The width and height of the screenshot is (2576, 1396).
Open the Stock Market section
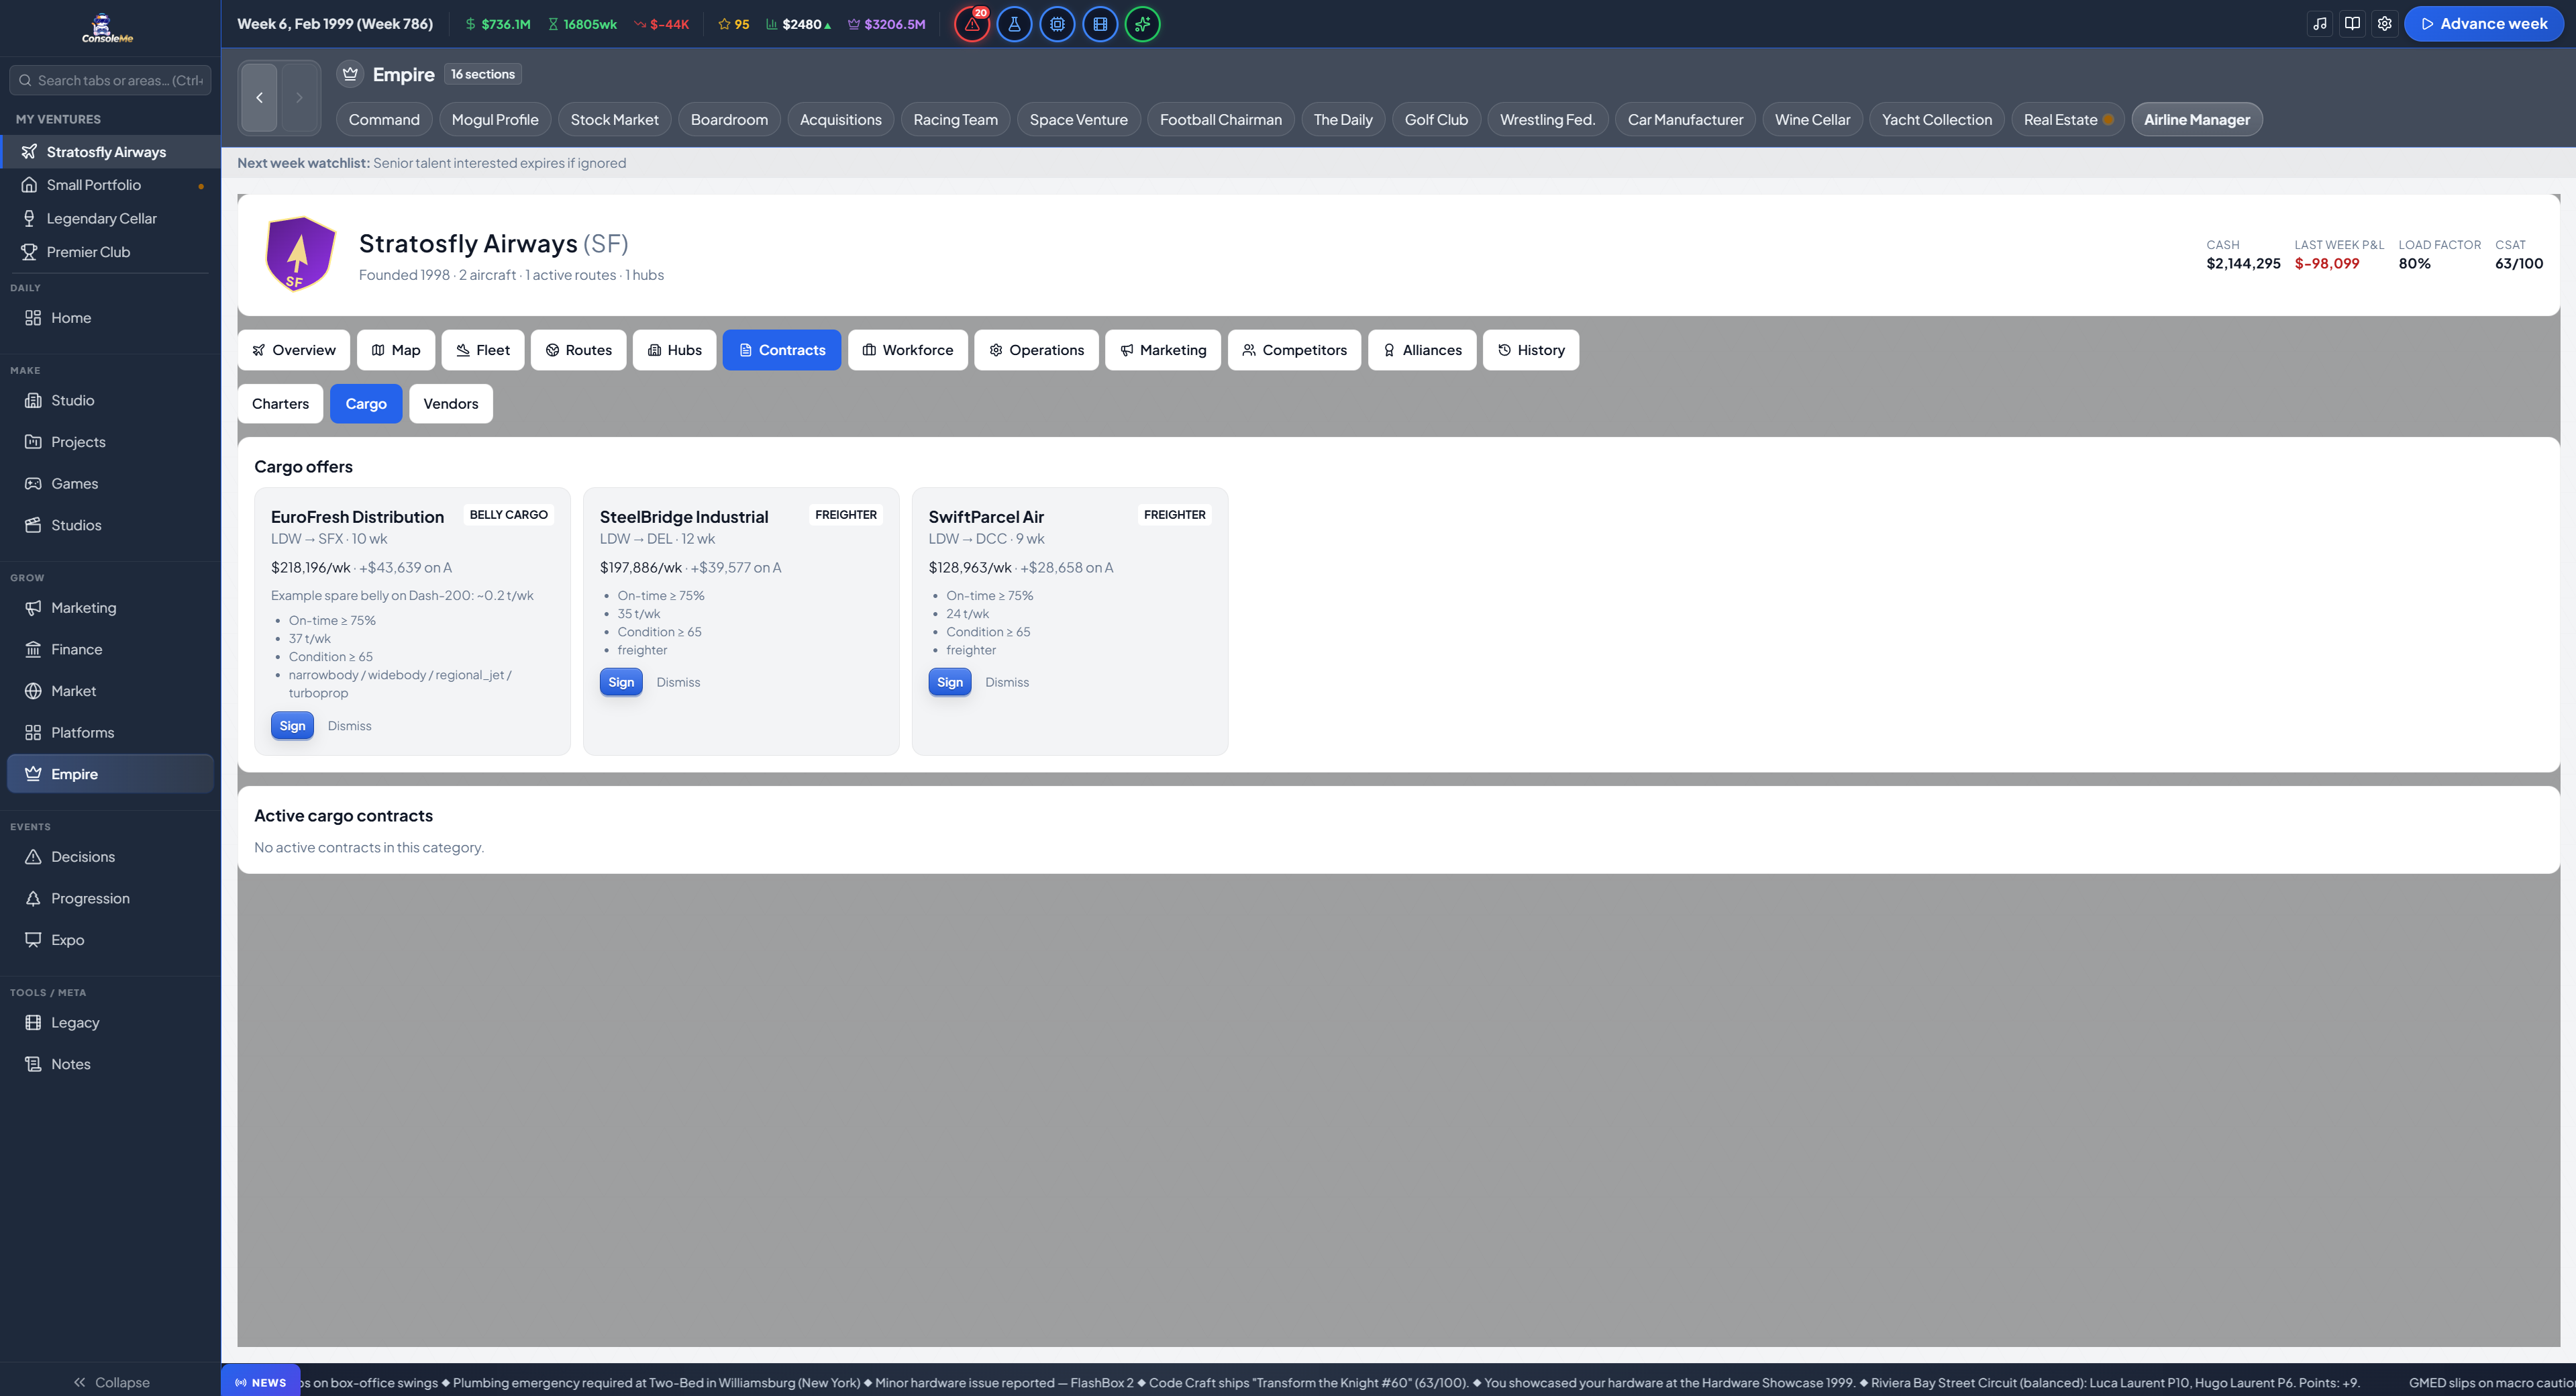pyautogui.click(x=615, y=120)
